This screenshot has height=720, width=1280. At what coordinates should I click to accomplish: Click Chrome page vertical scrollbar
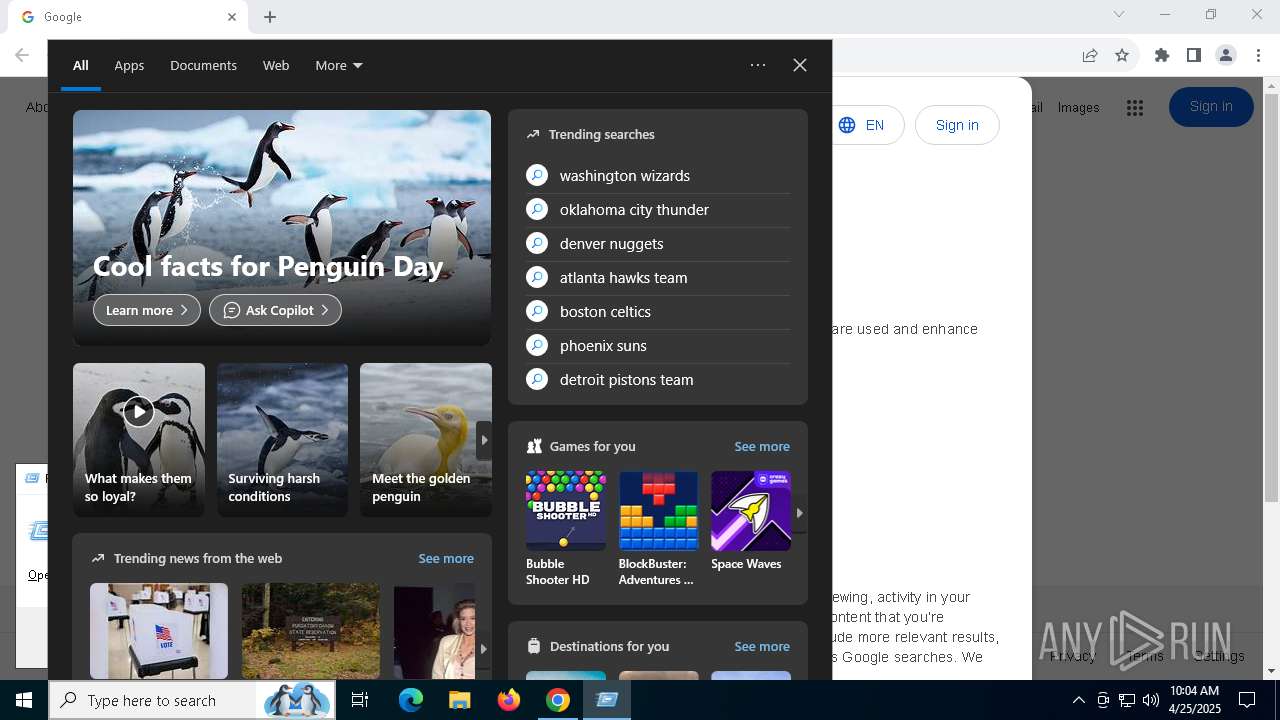[x=1271, y=297]
